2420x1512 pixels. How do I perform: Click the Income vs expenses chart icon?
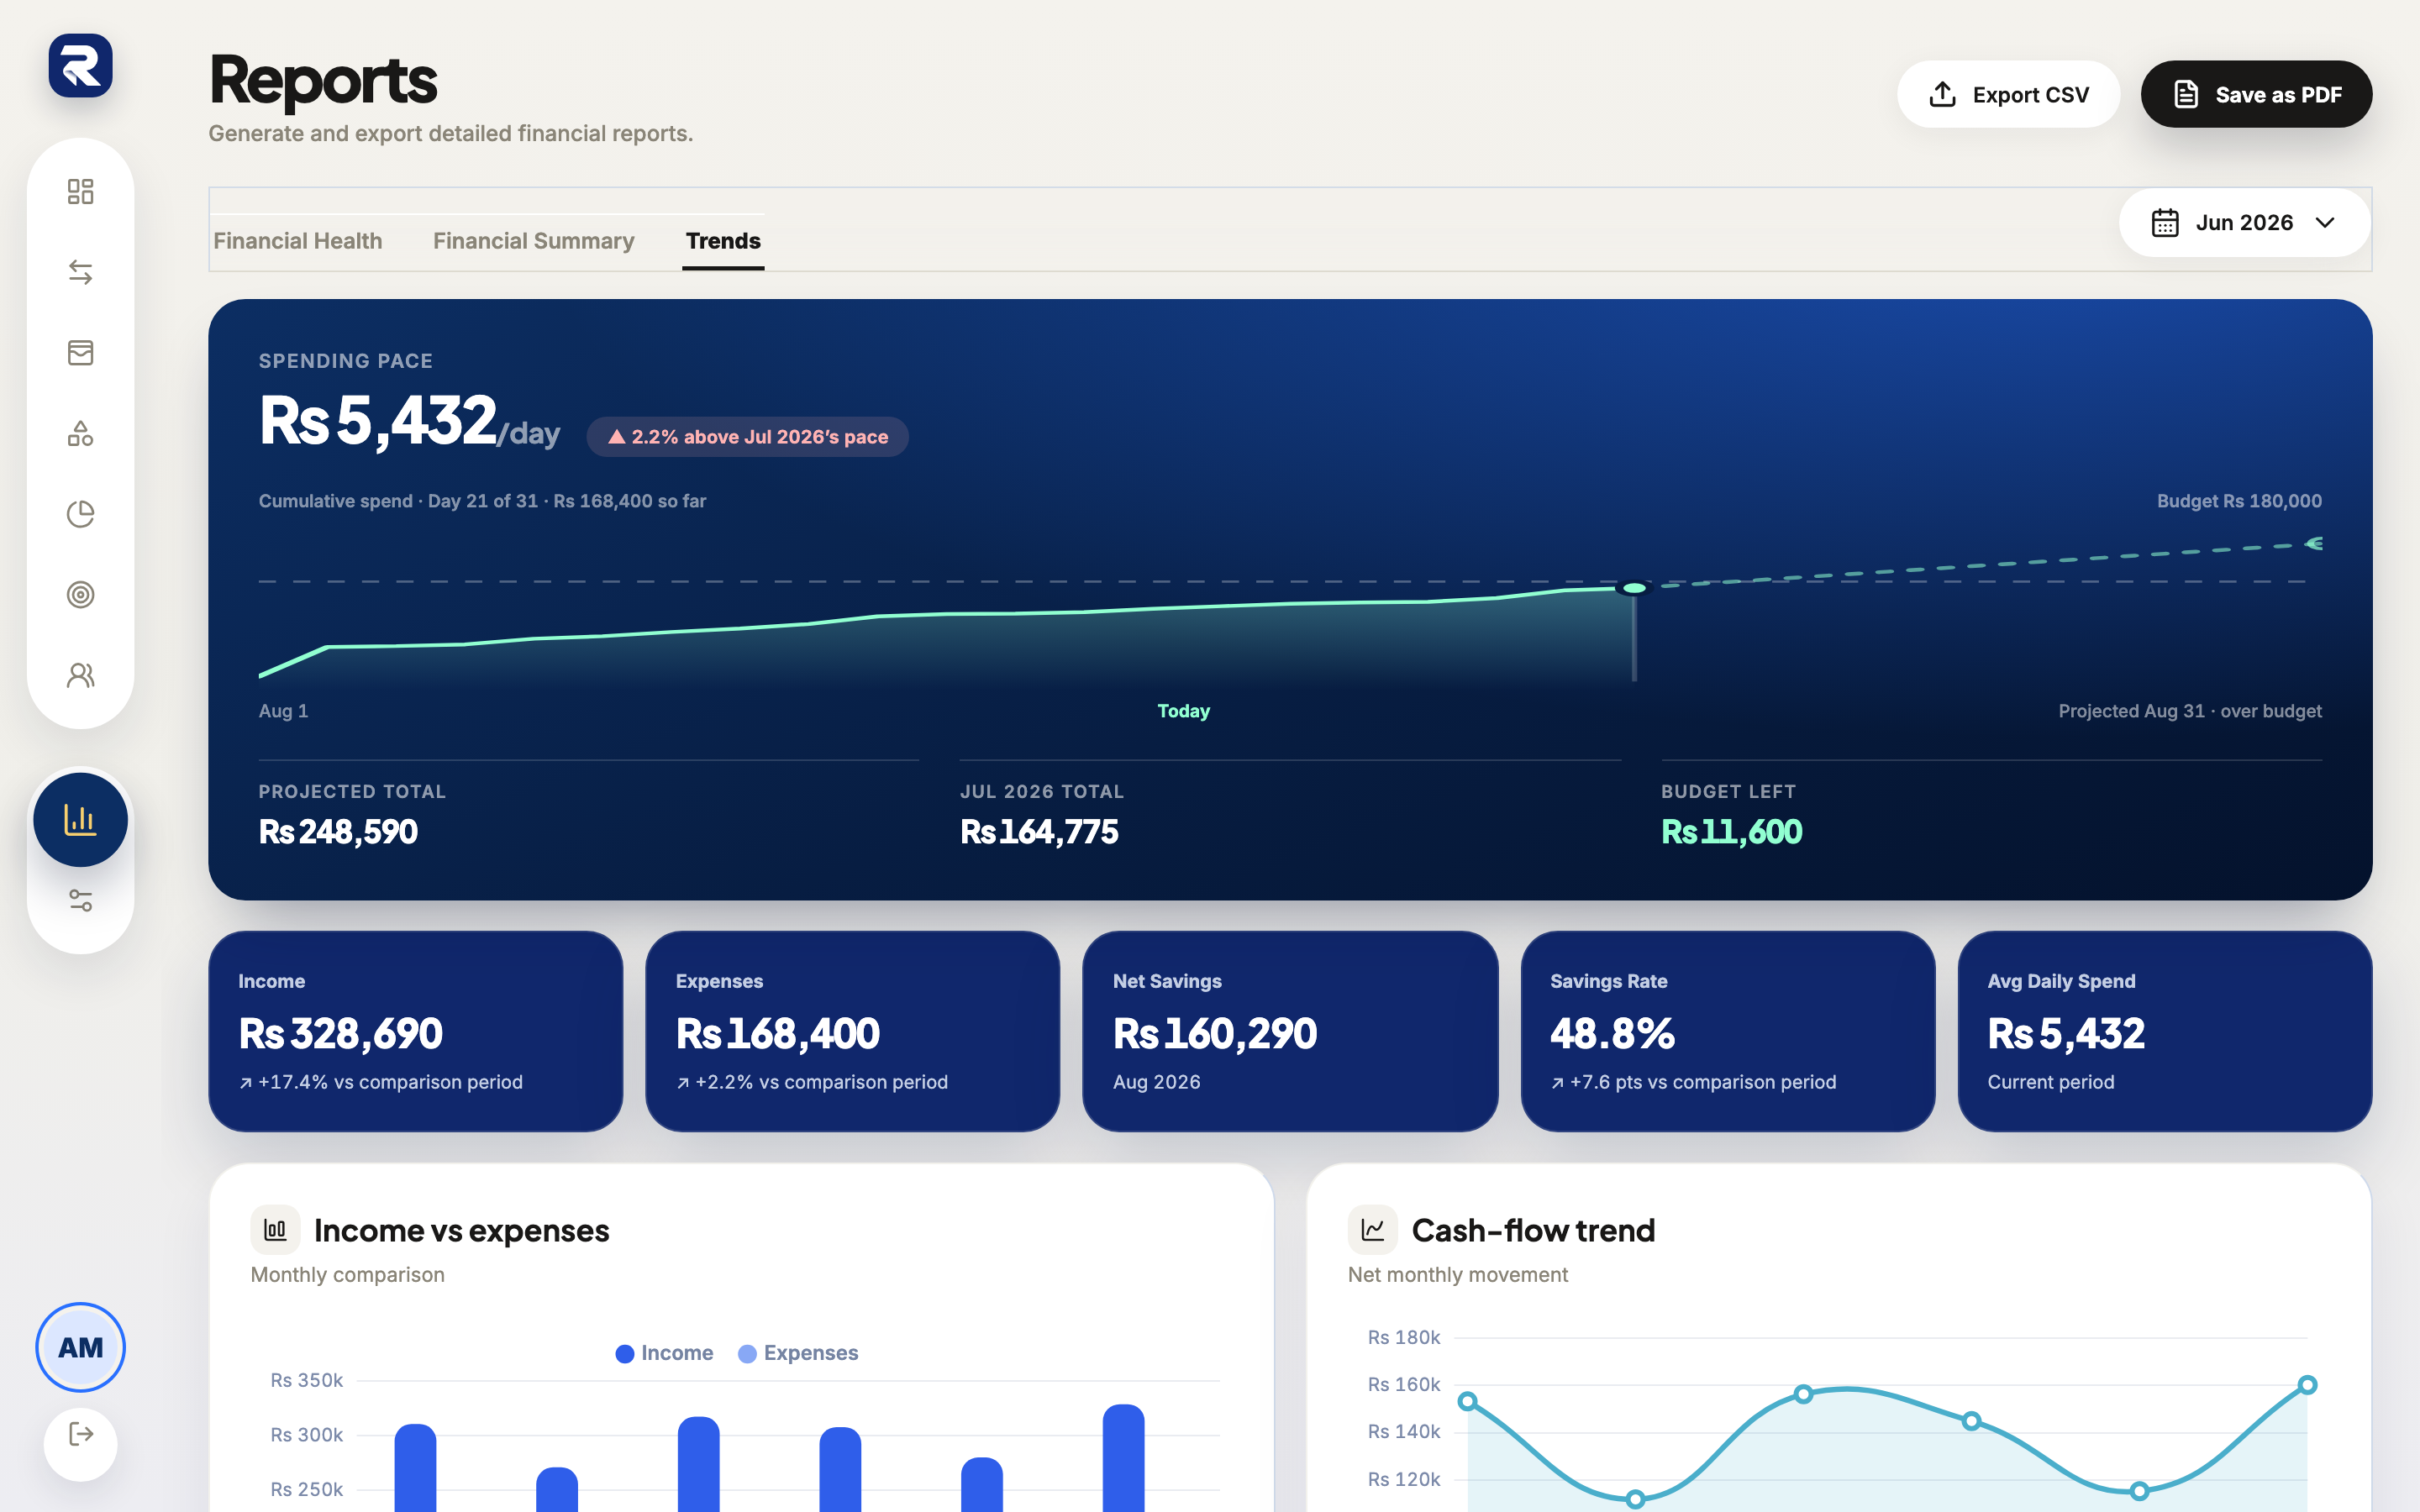pos(275,1230)
